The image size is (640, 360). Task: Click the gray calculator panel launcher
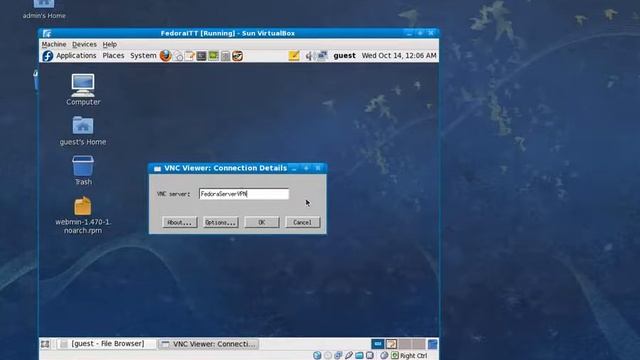click(225, 56)
